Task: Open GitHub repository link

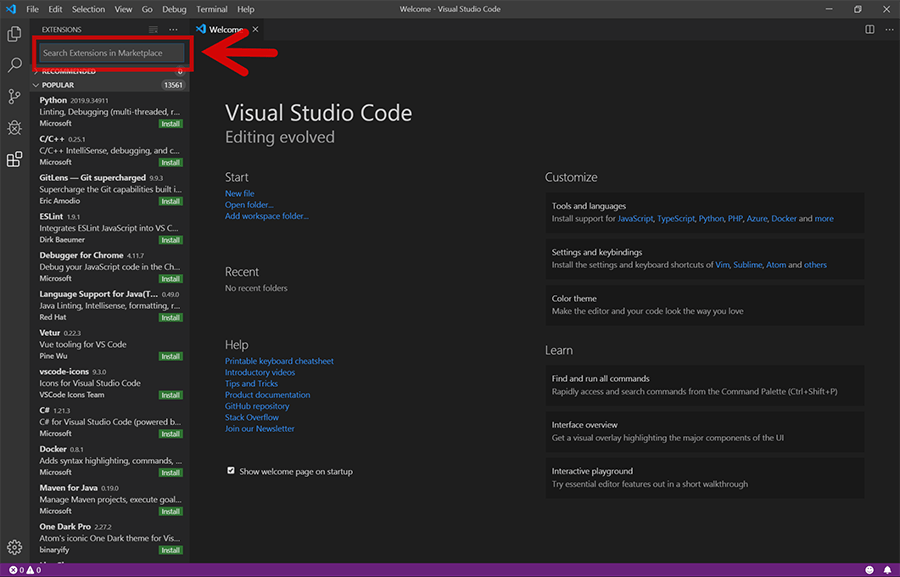Action: [257, 406]
